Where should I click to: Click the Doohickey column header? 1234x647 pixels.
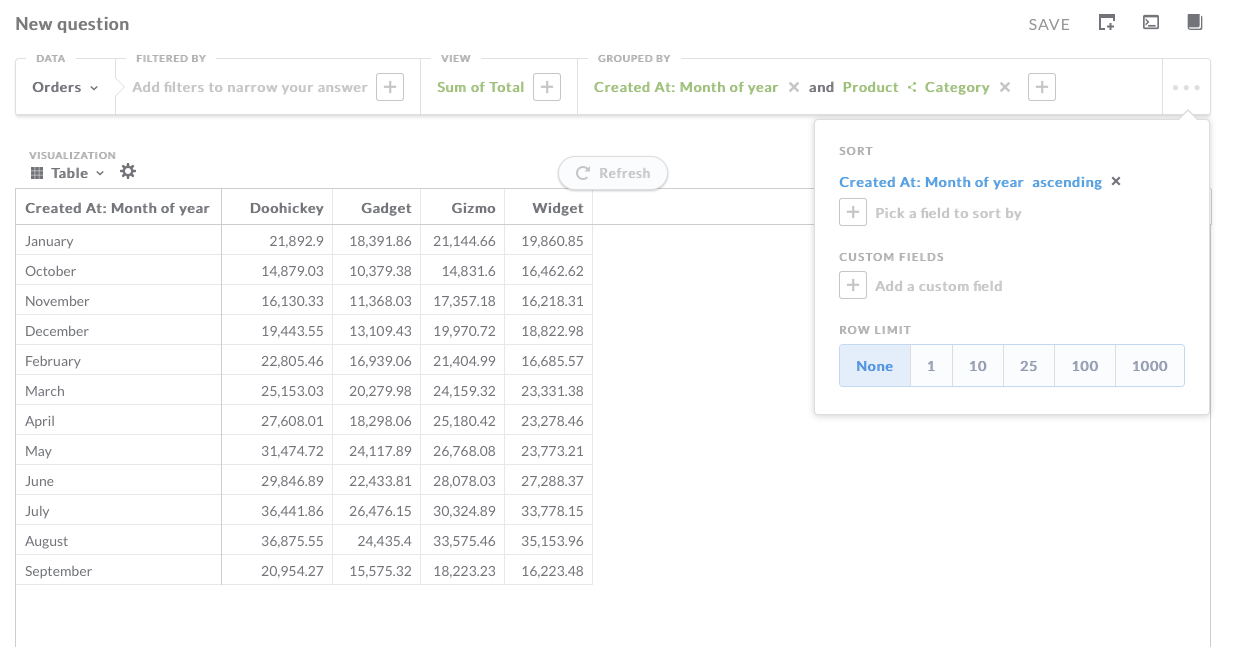(286, 208)
